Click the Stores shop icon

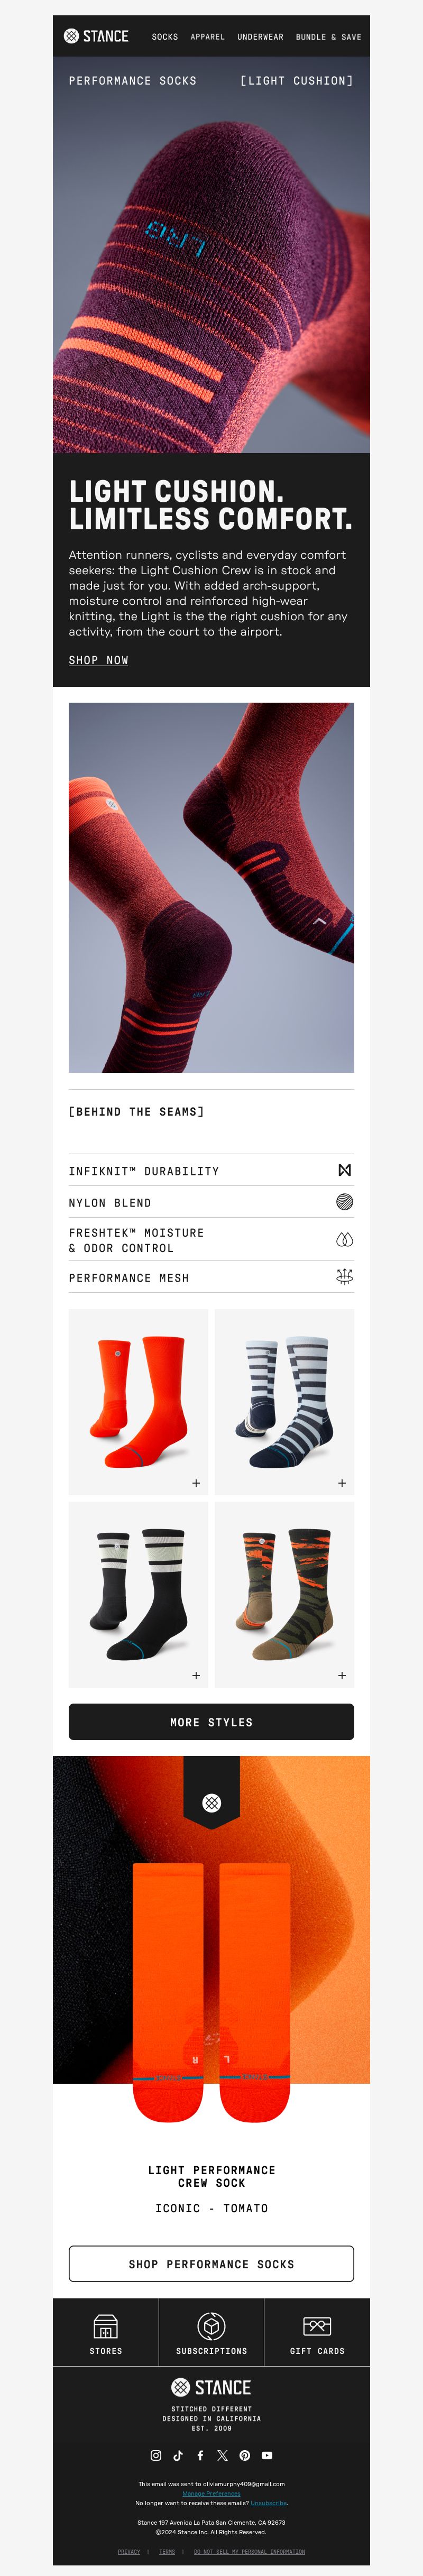pyautogui.click(x=106, y=2326)
